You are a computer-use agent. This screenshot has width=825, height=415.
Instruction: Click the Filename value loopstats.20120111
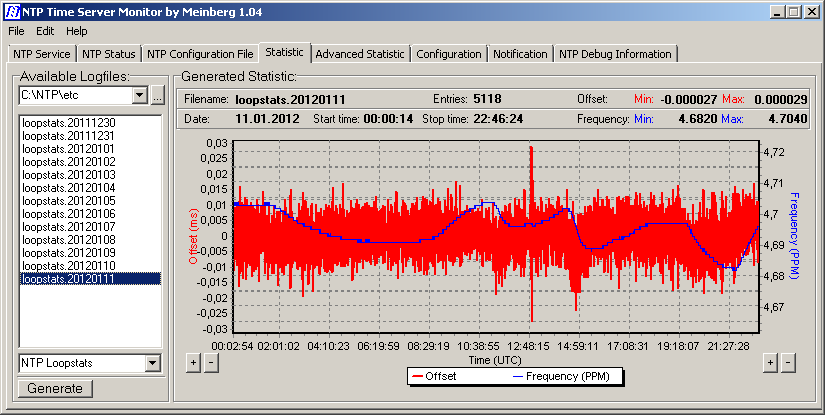[290, 99]
